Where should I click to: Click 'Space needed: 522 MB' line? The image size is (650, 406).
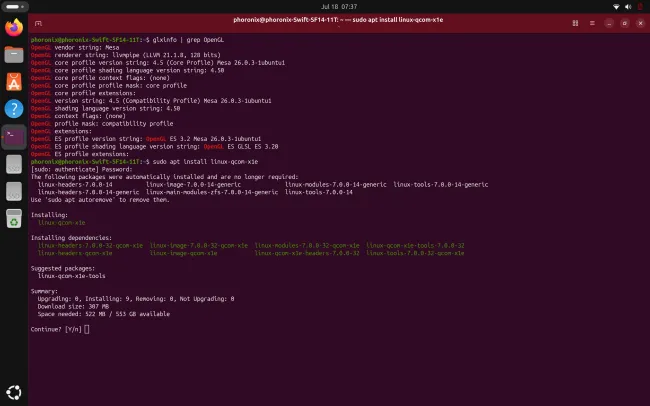pyautogui.click(x=104, y=314)
